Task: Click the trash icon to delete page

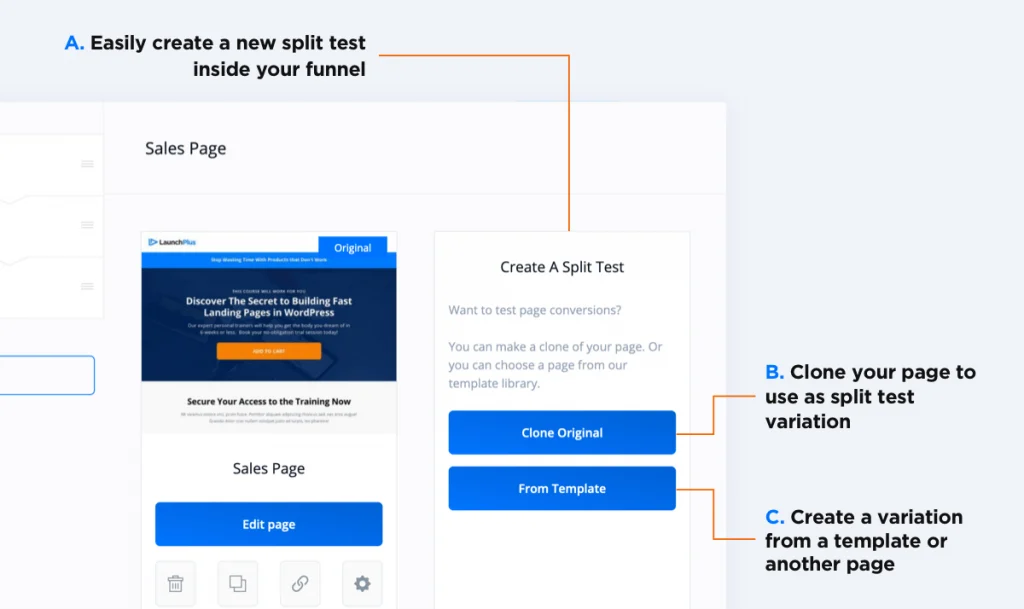Action: click(x=176, y=583)
